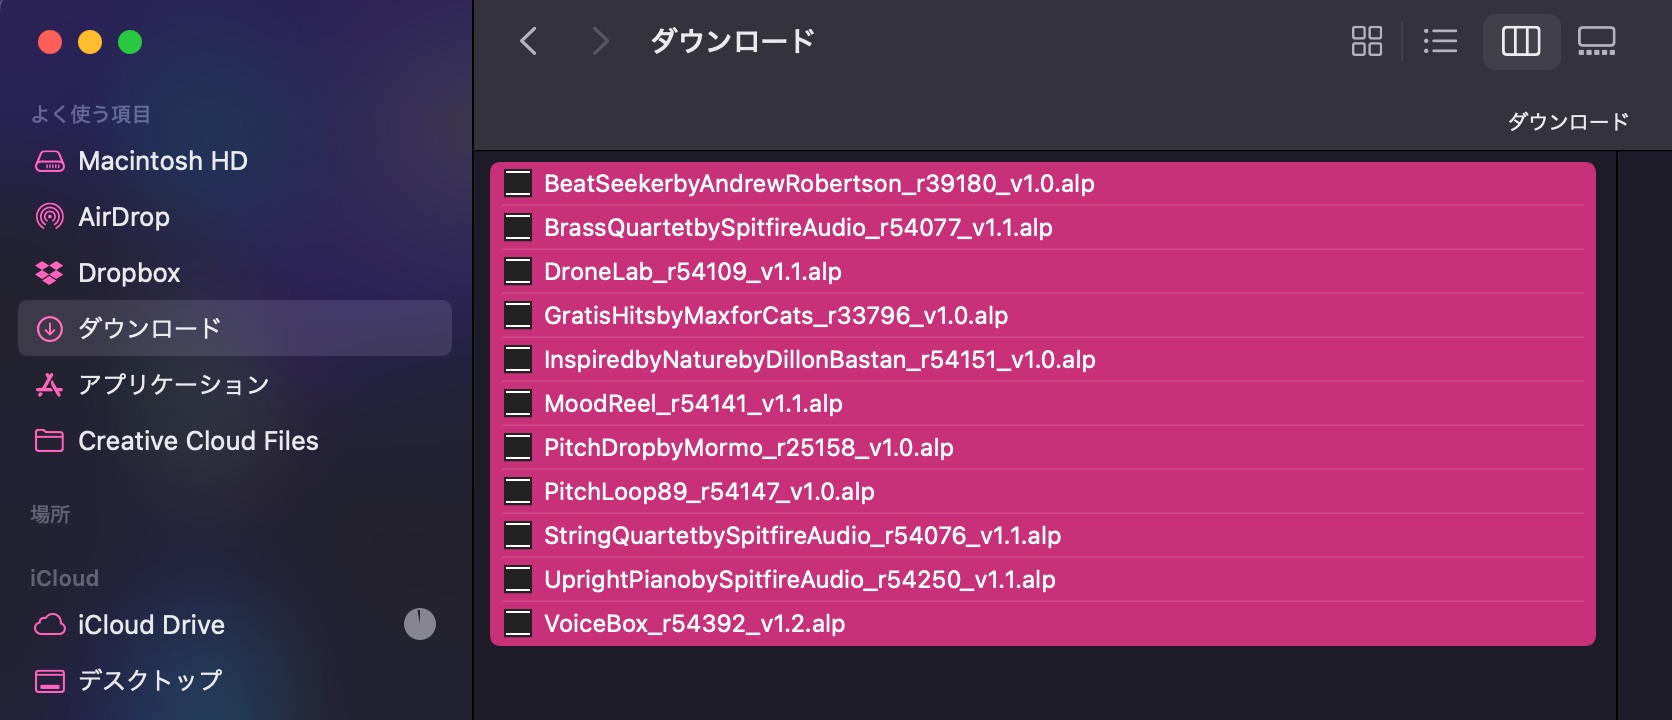Click file icon of GratisHitsbyMaxforCats
This screenshot has width=1672, height=720.
pyautogui.click(x=518, y=315)
